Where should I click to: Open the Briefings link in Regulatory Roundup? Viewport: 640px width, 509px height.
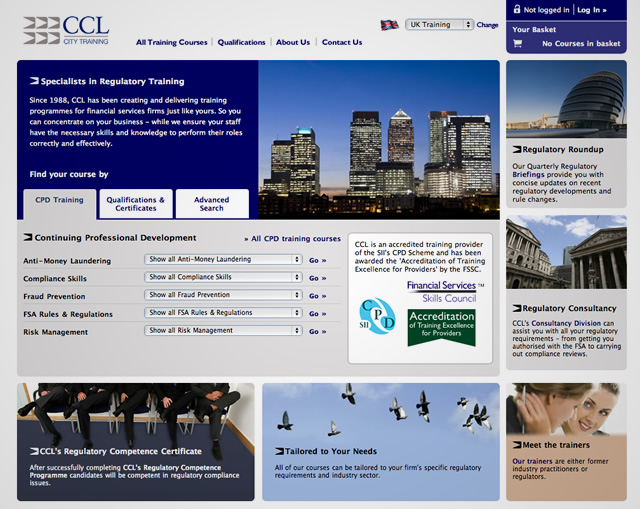click(x=528, y=174)
